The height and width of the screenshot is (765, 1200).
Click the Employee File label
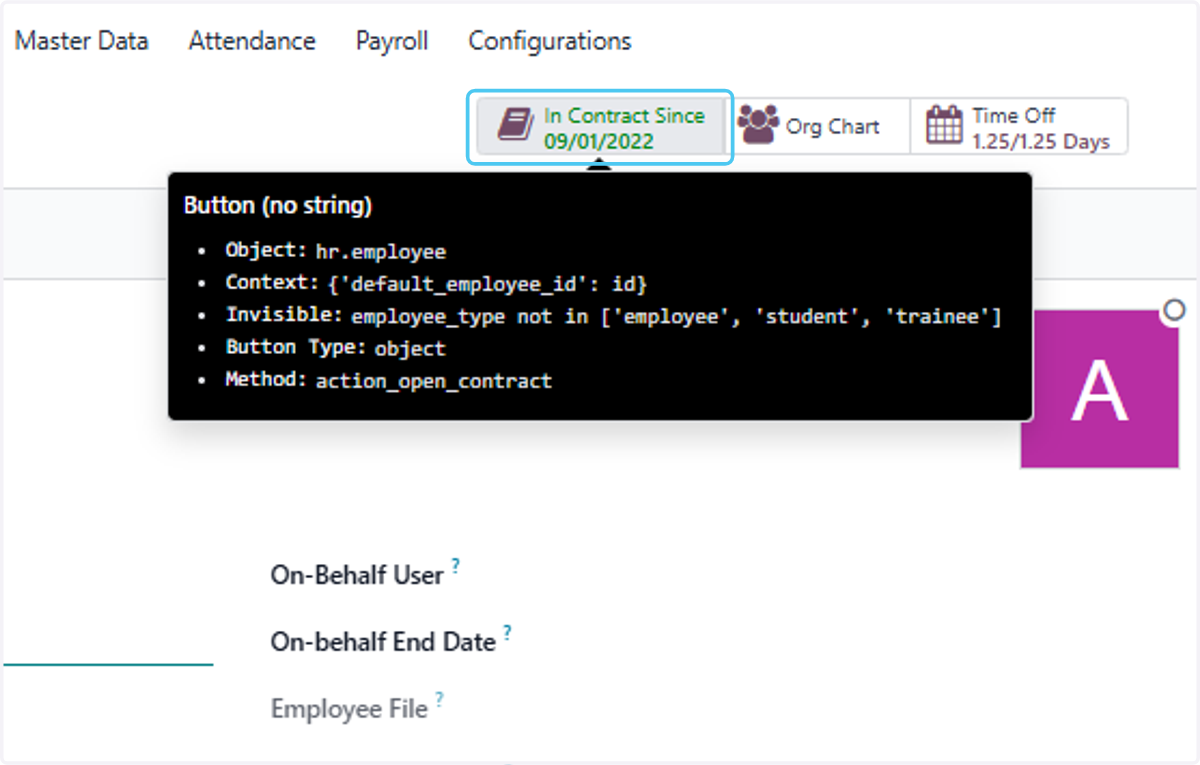click(x=349, y=709)
